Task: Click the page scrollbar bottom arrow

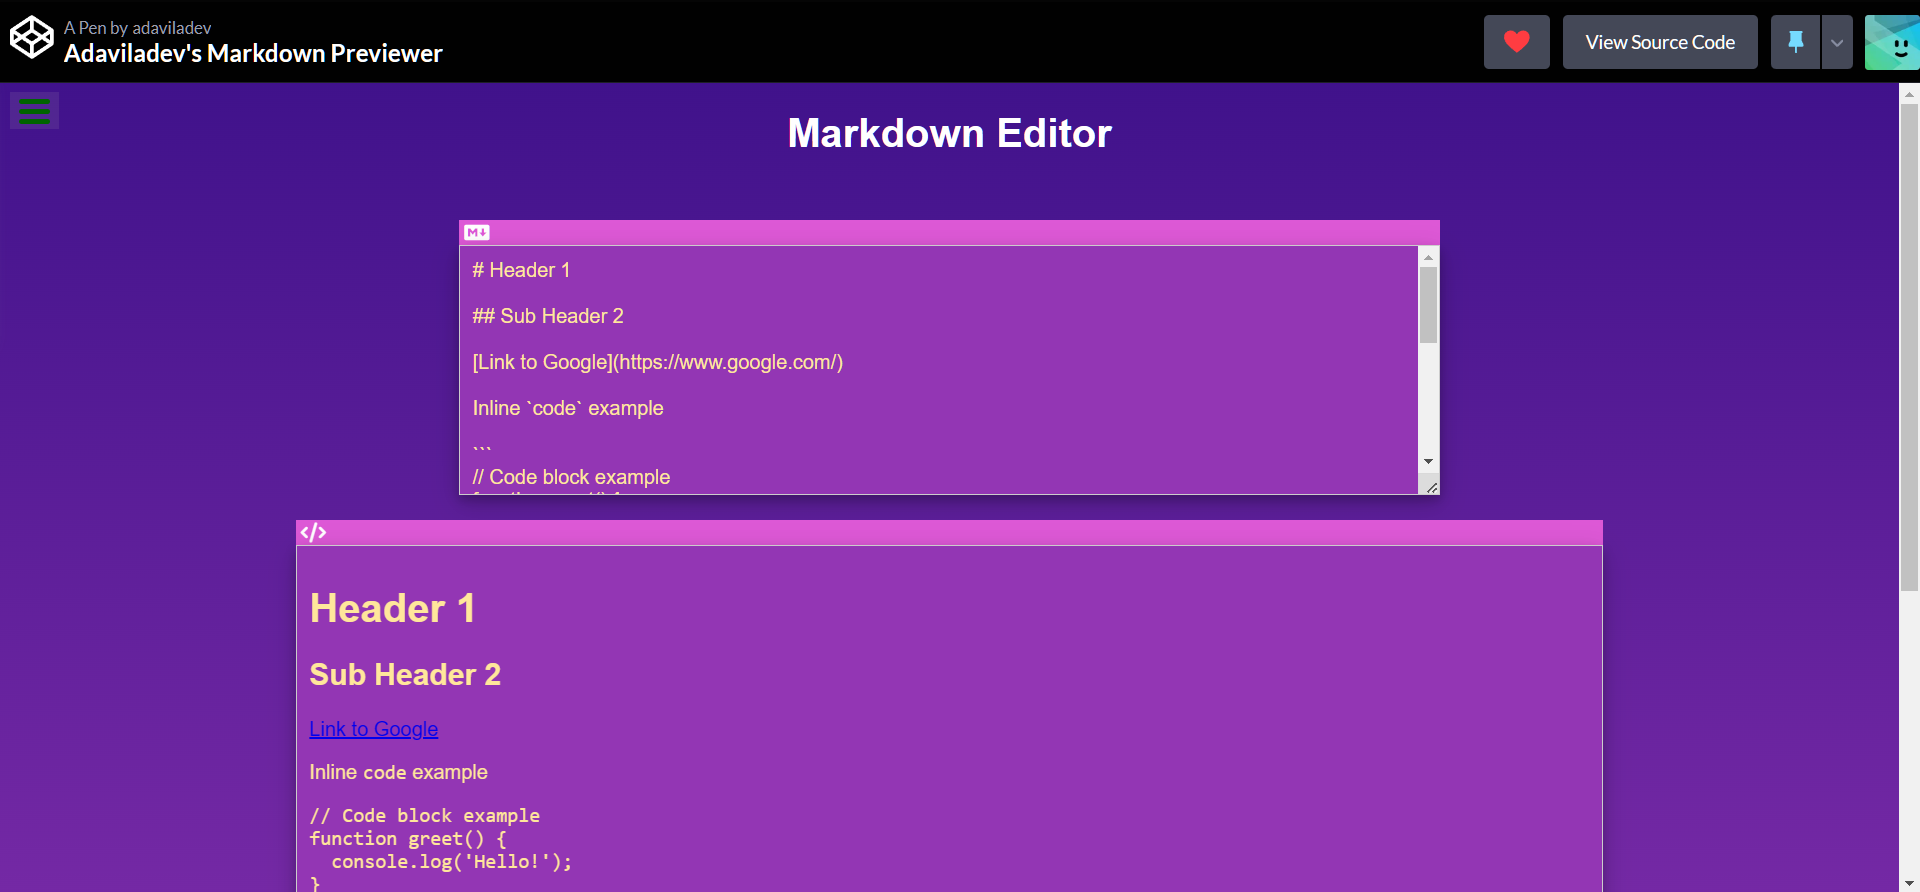Action: [1909, 883]
